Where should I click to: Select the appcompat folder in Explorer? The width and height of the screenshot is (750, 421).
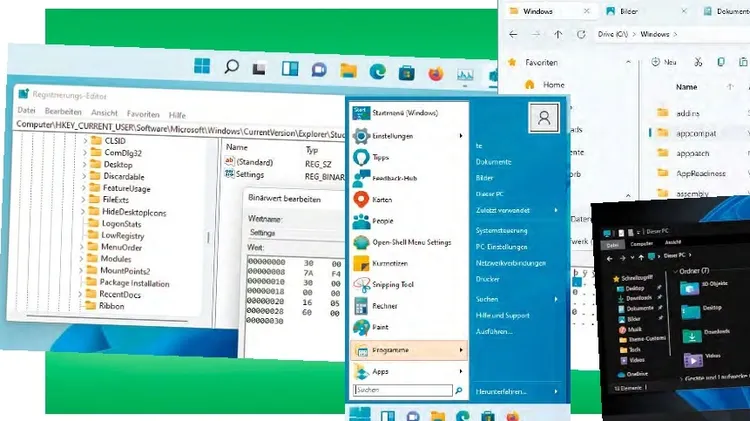click(696, 133)
